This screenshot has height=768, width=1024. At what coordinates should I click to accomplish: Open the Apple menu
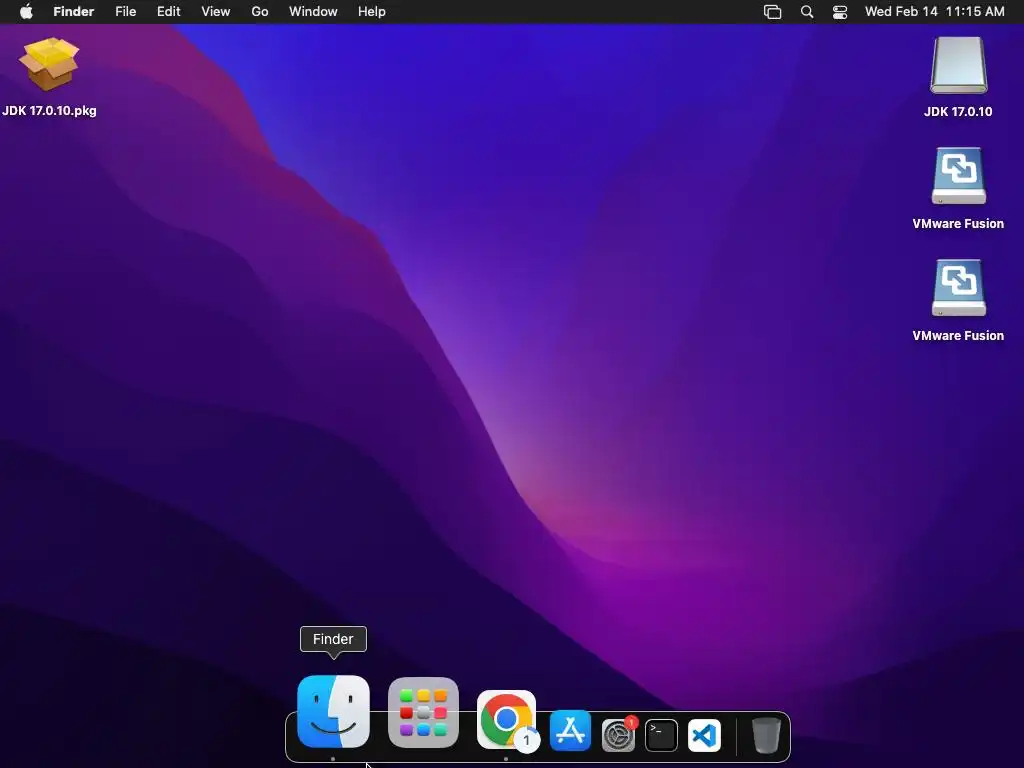point(26,12)
